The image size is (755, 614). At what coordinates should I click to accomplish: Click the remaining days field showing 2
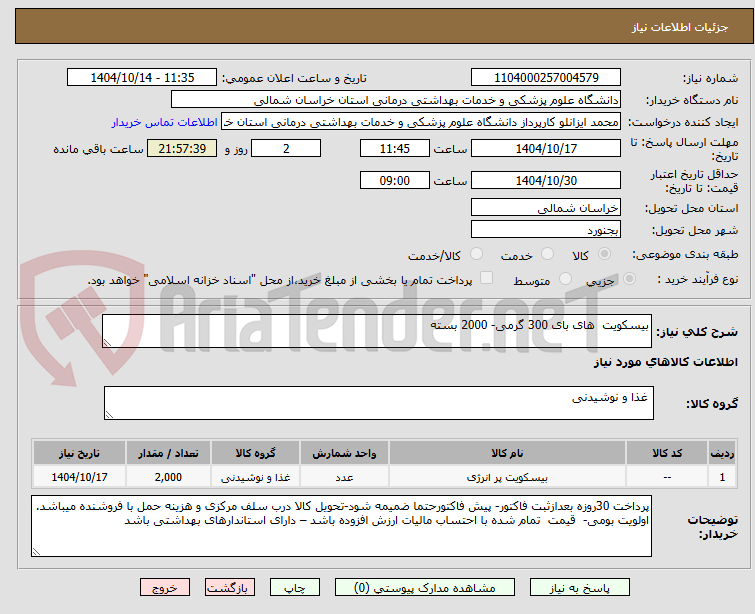286,148
